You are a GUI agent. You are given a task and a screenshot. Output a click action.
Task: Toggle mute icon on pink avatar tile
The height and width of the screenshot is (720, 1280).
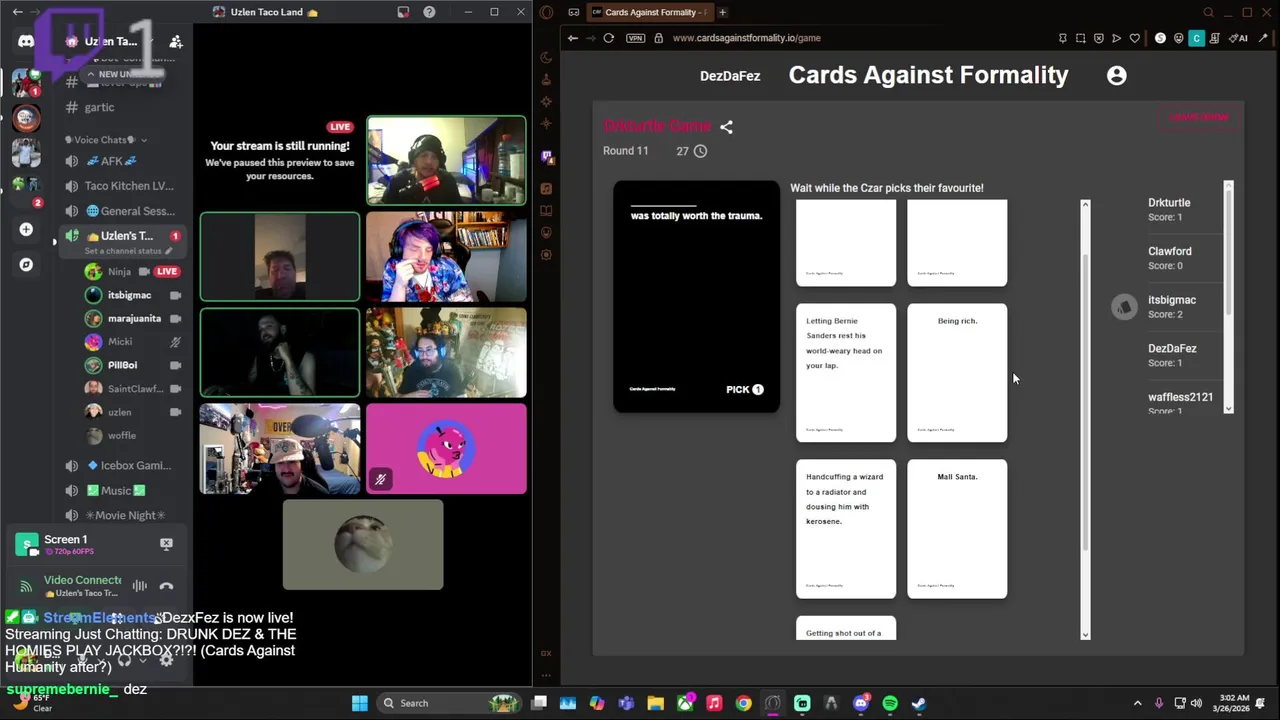[380, 480]
